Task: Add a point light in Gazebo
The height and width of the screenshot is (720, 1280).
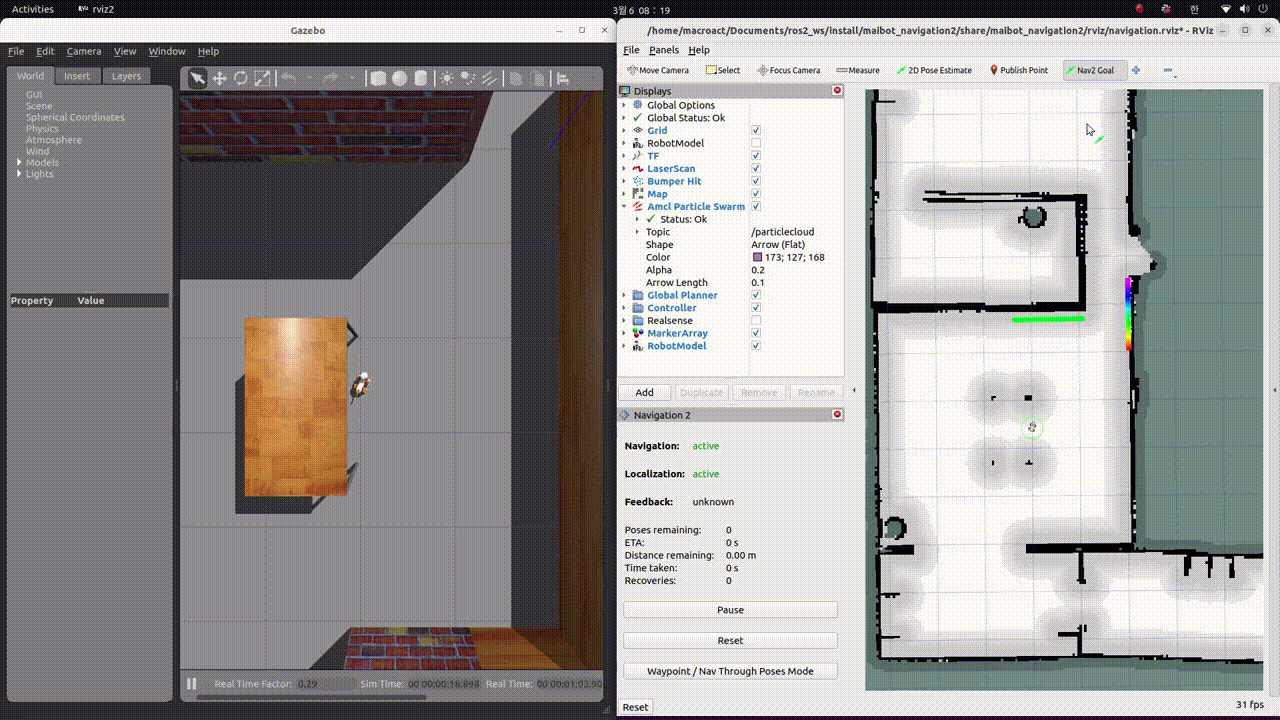Action: click(446, 78)
